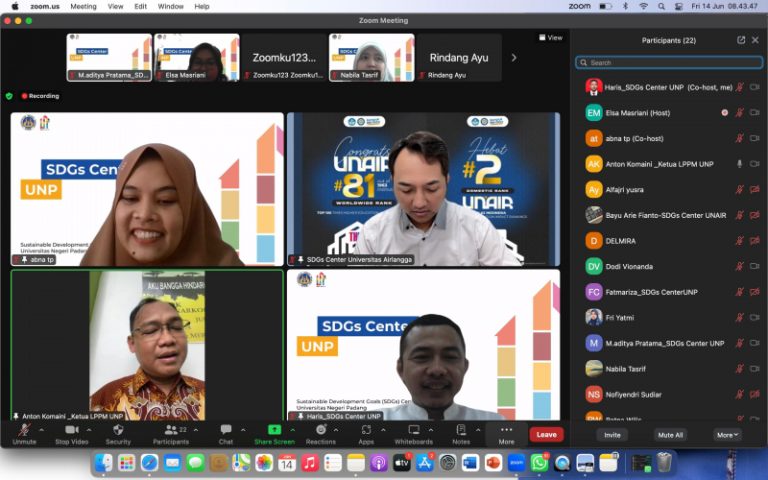The width and height of the screenshot is (768, 480).
Task: Click the Unmute microphone icon
Action: (24, 430)
